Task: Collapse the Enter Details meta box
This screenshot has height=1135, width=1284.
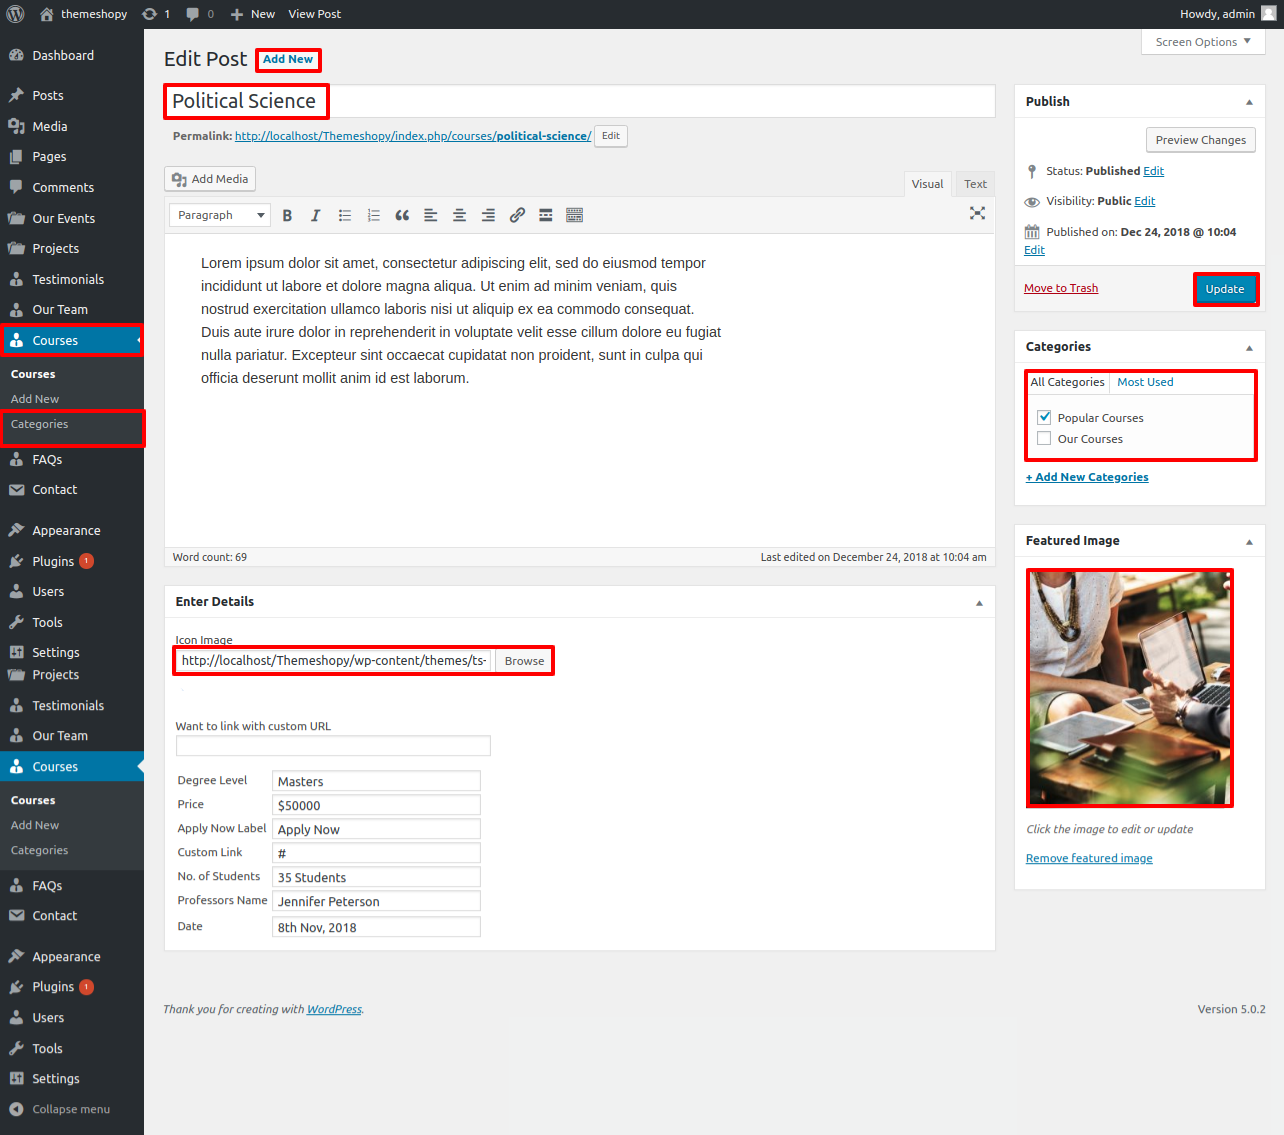Action: tap(979, 602)
